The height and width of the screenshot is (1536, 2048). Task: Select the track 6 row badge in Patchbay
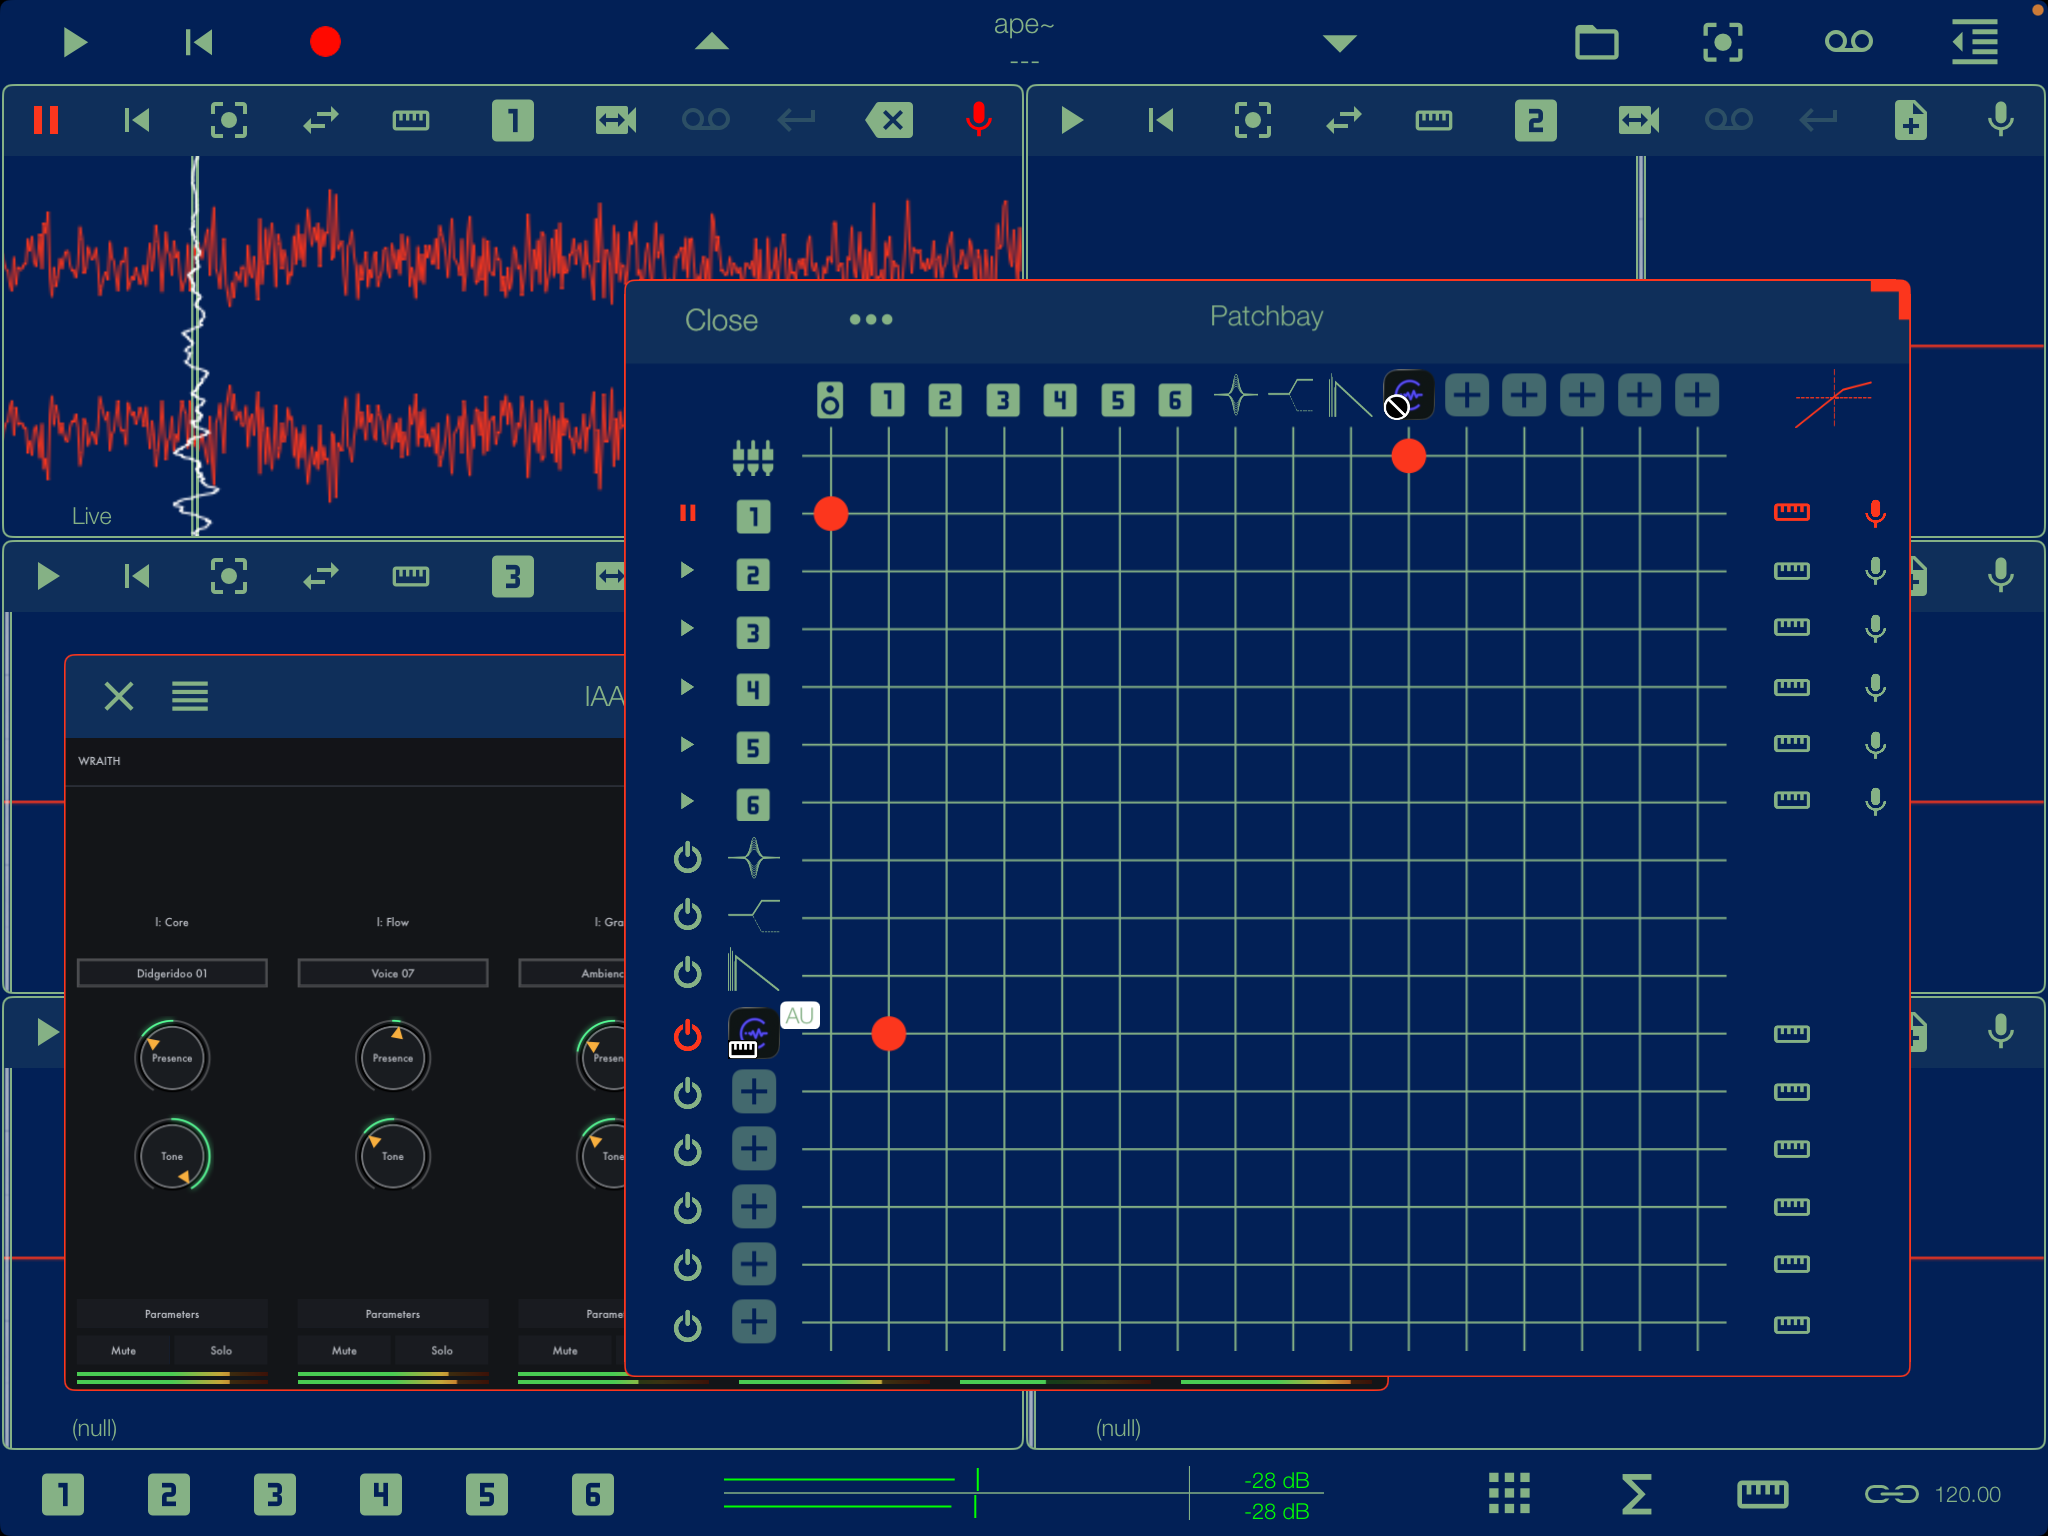(753, 804)
